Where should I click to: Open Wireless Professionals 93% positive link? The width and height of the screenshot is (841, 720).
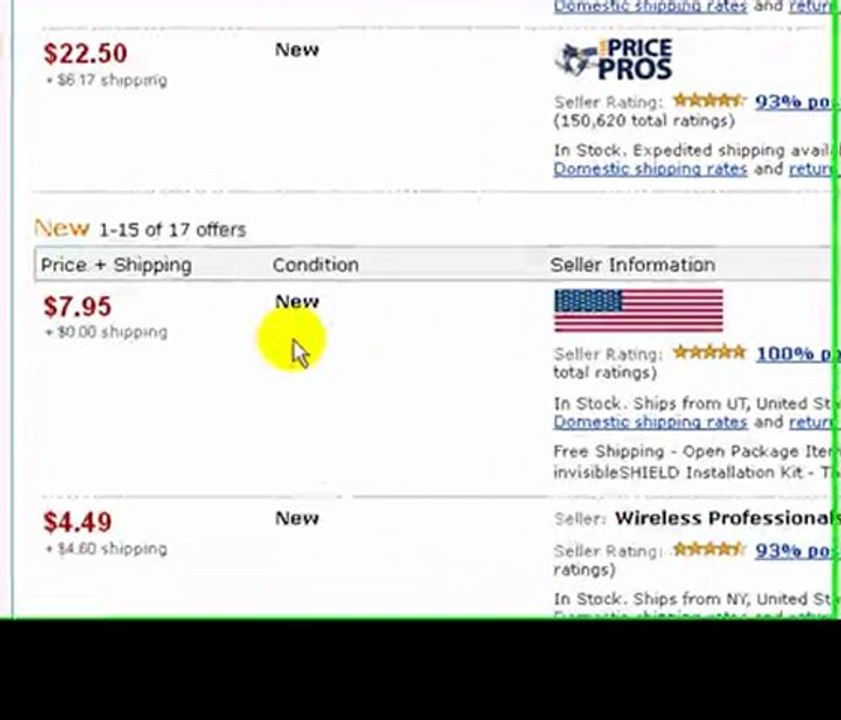(x=795, y=551)
